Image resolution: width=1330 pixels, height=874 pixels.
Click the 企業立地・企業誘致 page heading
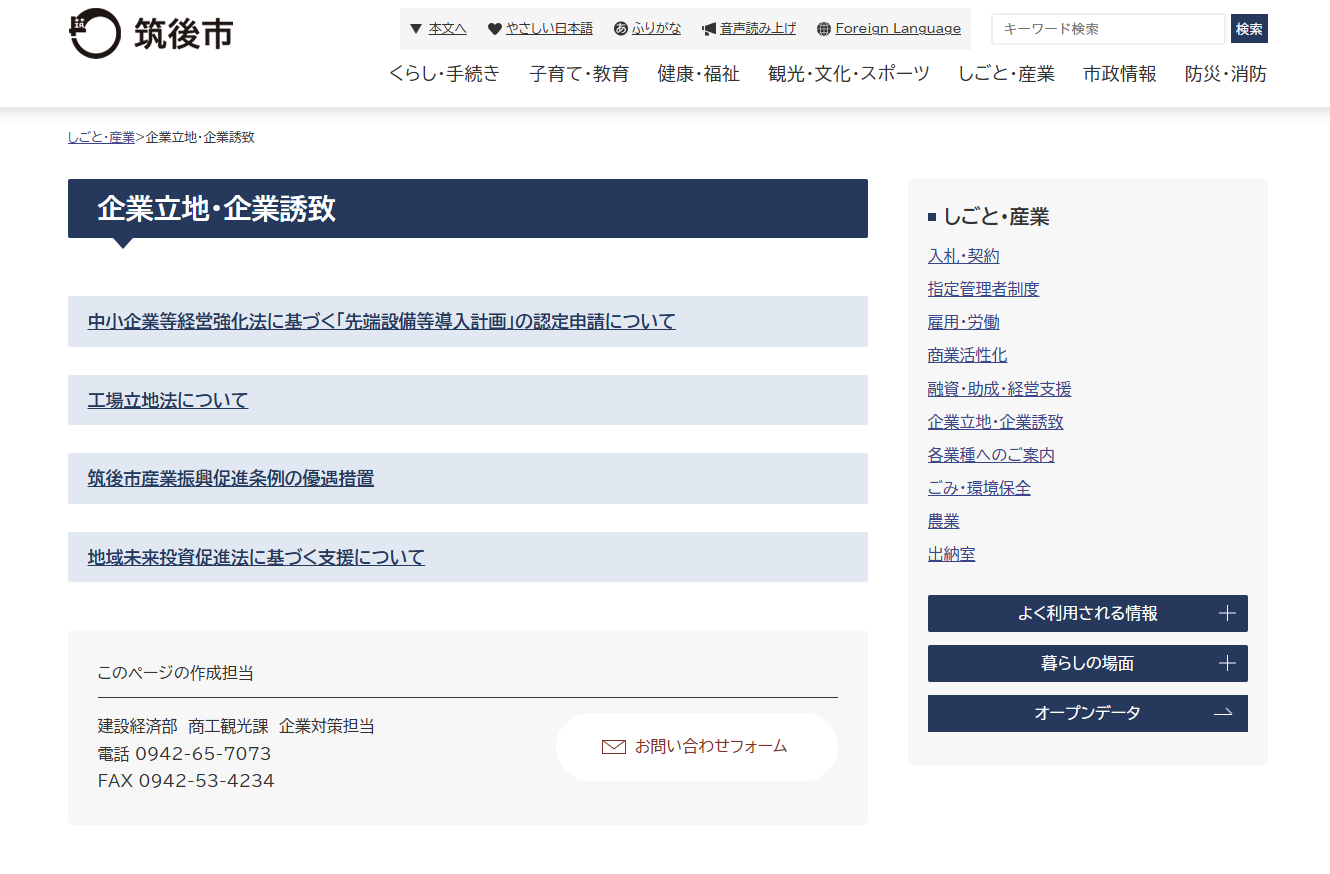click(216, 209)
